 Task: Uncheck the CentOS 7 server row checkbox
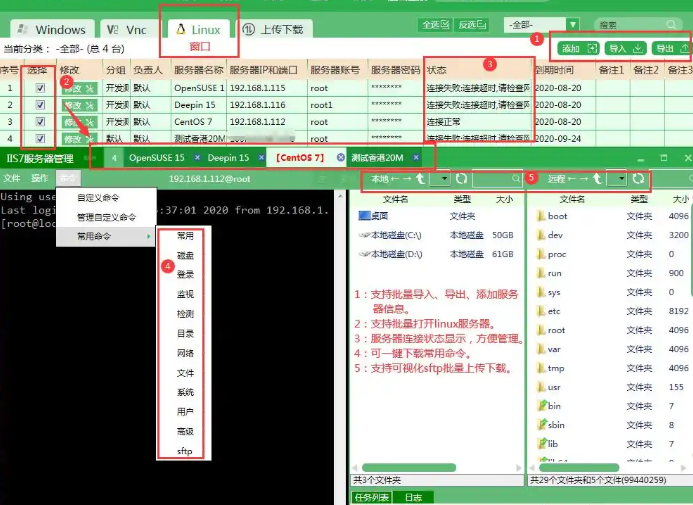point(40,122)
